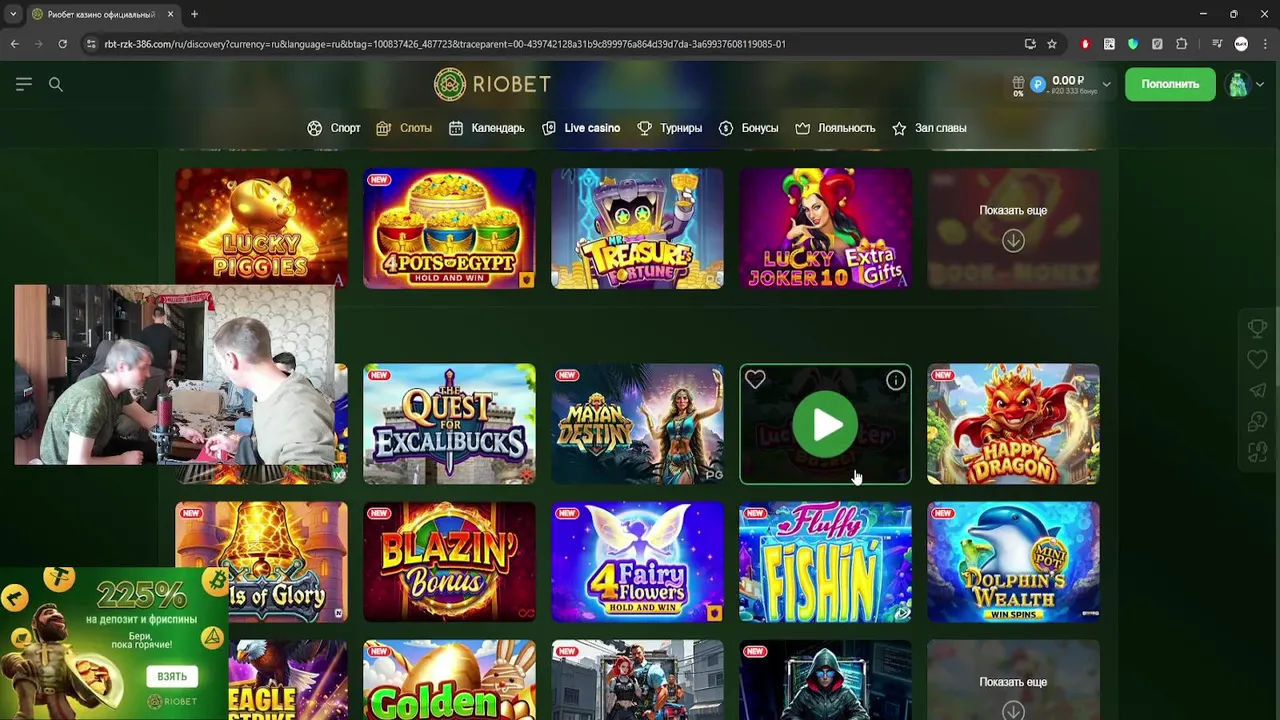Open the user avatar profile
The image size is (1280, 720).
tap(1238, 85)
